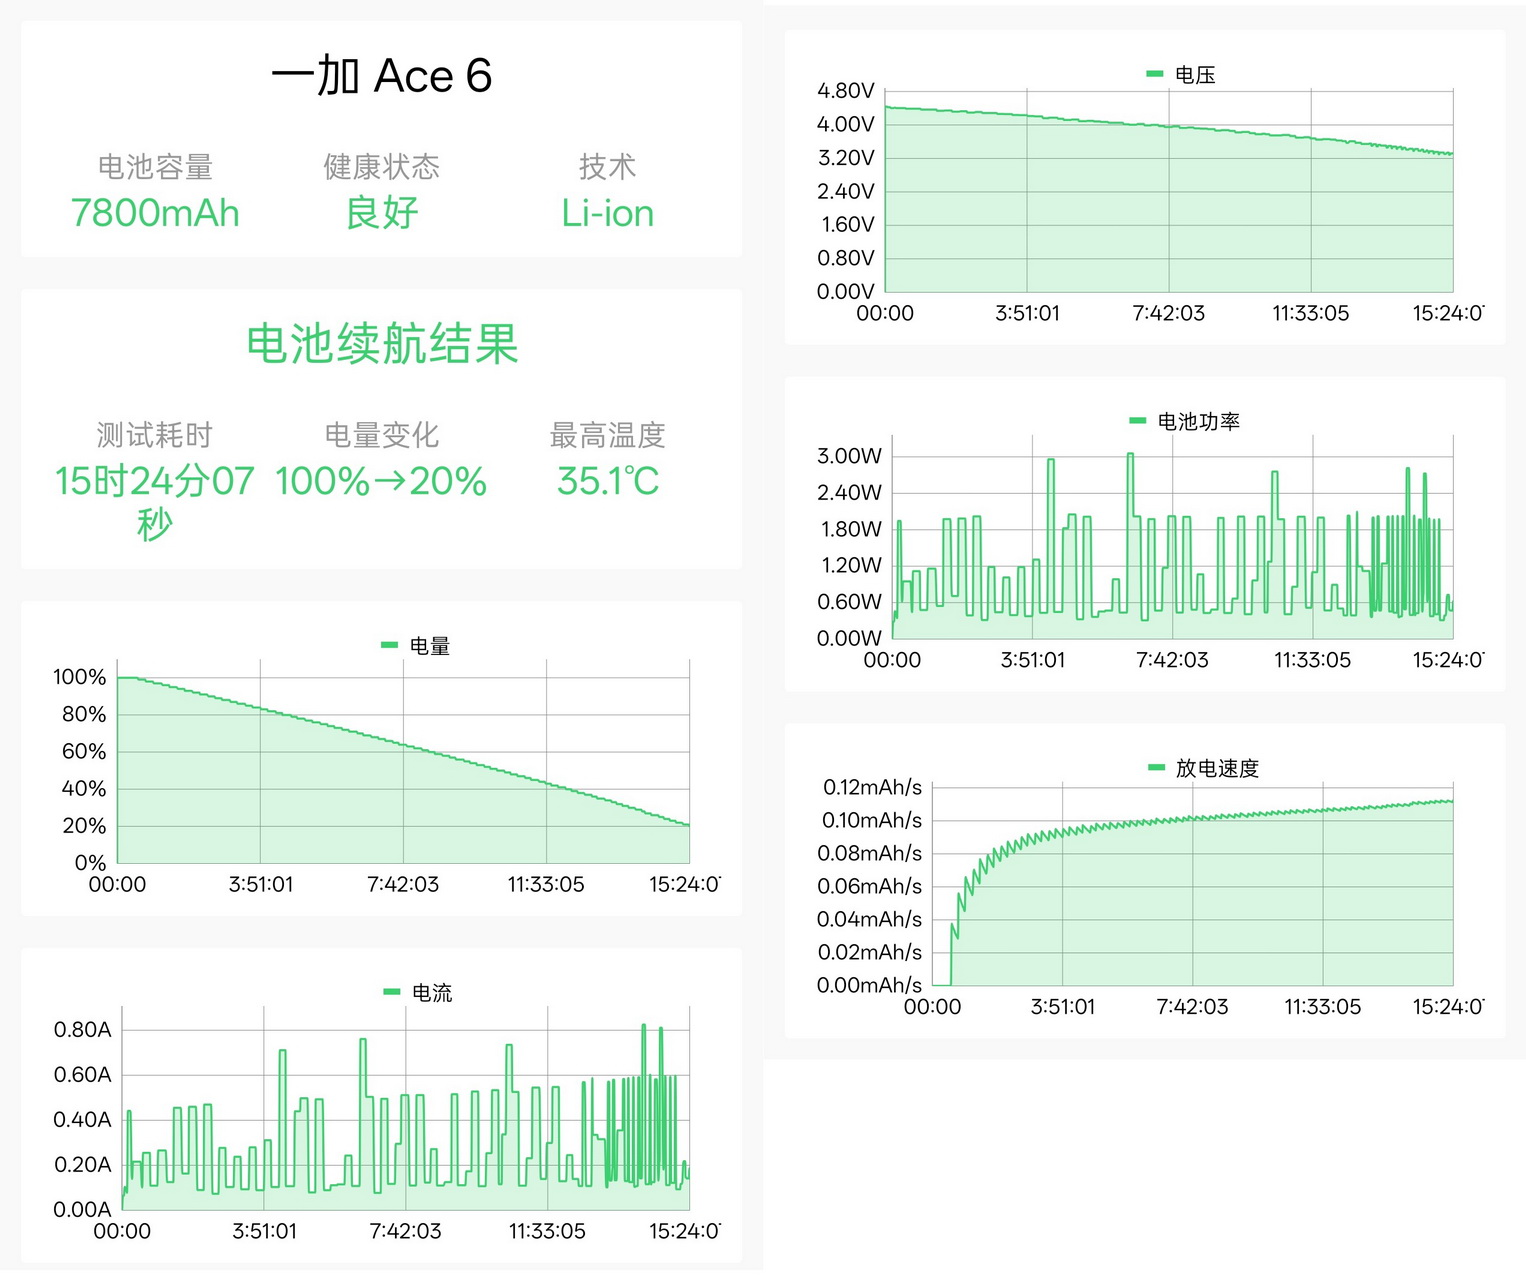Click the 100%→20% battery change value
Screen dimensions: 1526x1275
(x=381, y=482)
